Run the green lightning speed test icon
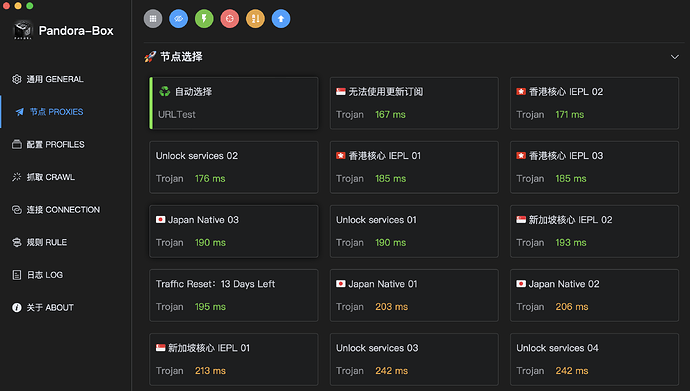 204,19
